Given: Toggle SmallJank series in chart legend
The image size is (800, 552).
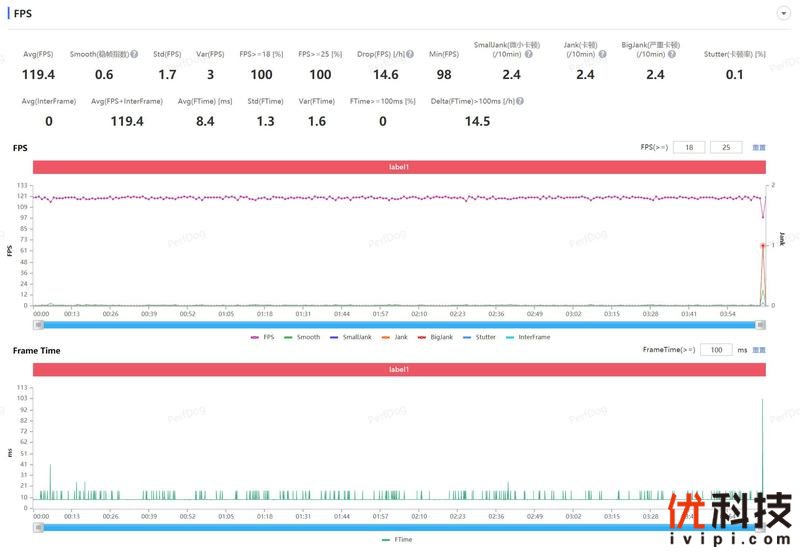Looking at the screenshot, I should click(x=351, y=337).
